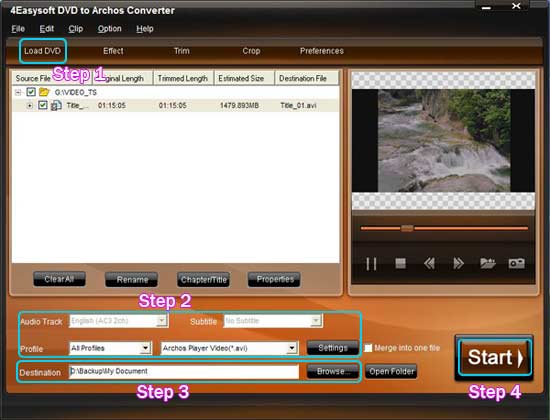Click inside the Destination path field
This screenshot has width=550, height=420.
[184, 371]
